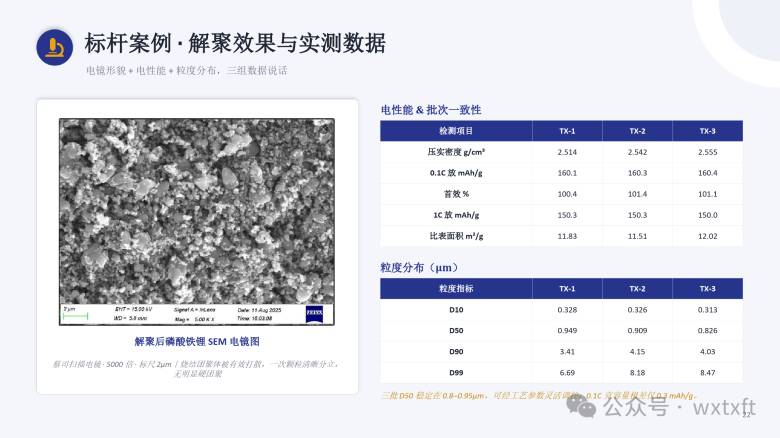The height and width of the screenshot is (438, 780).
Task: Click the 粒度分布 (μm) heading
Action: (x=419, y=268)
